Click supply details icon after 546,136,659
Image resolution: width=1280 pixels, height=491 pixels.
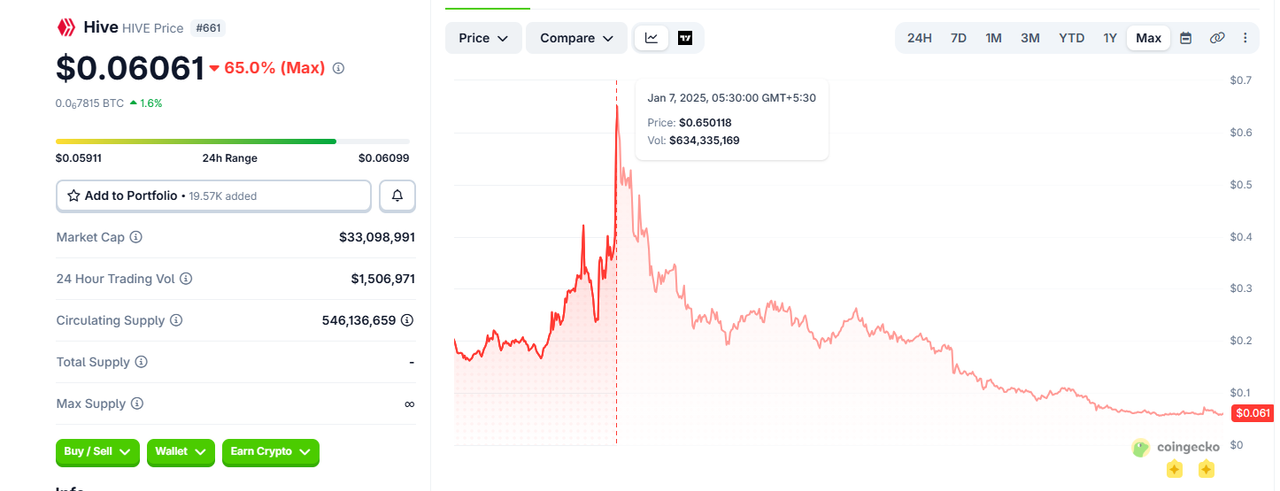tap(407, 320)
